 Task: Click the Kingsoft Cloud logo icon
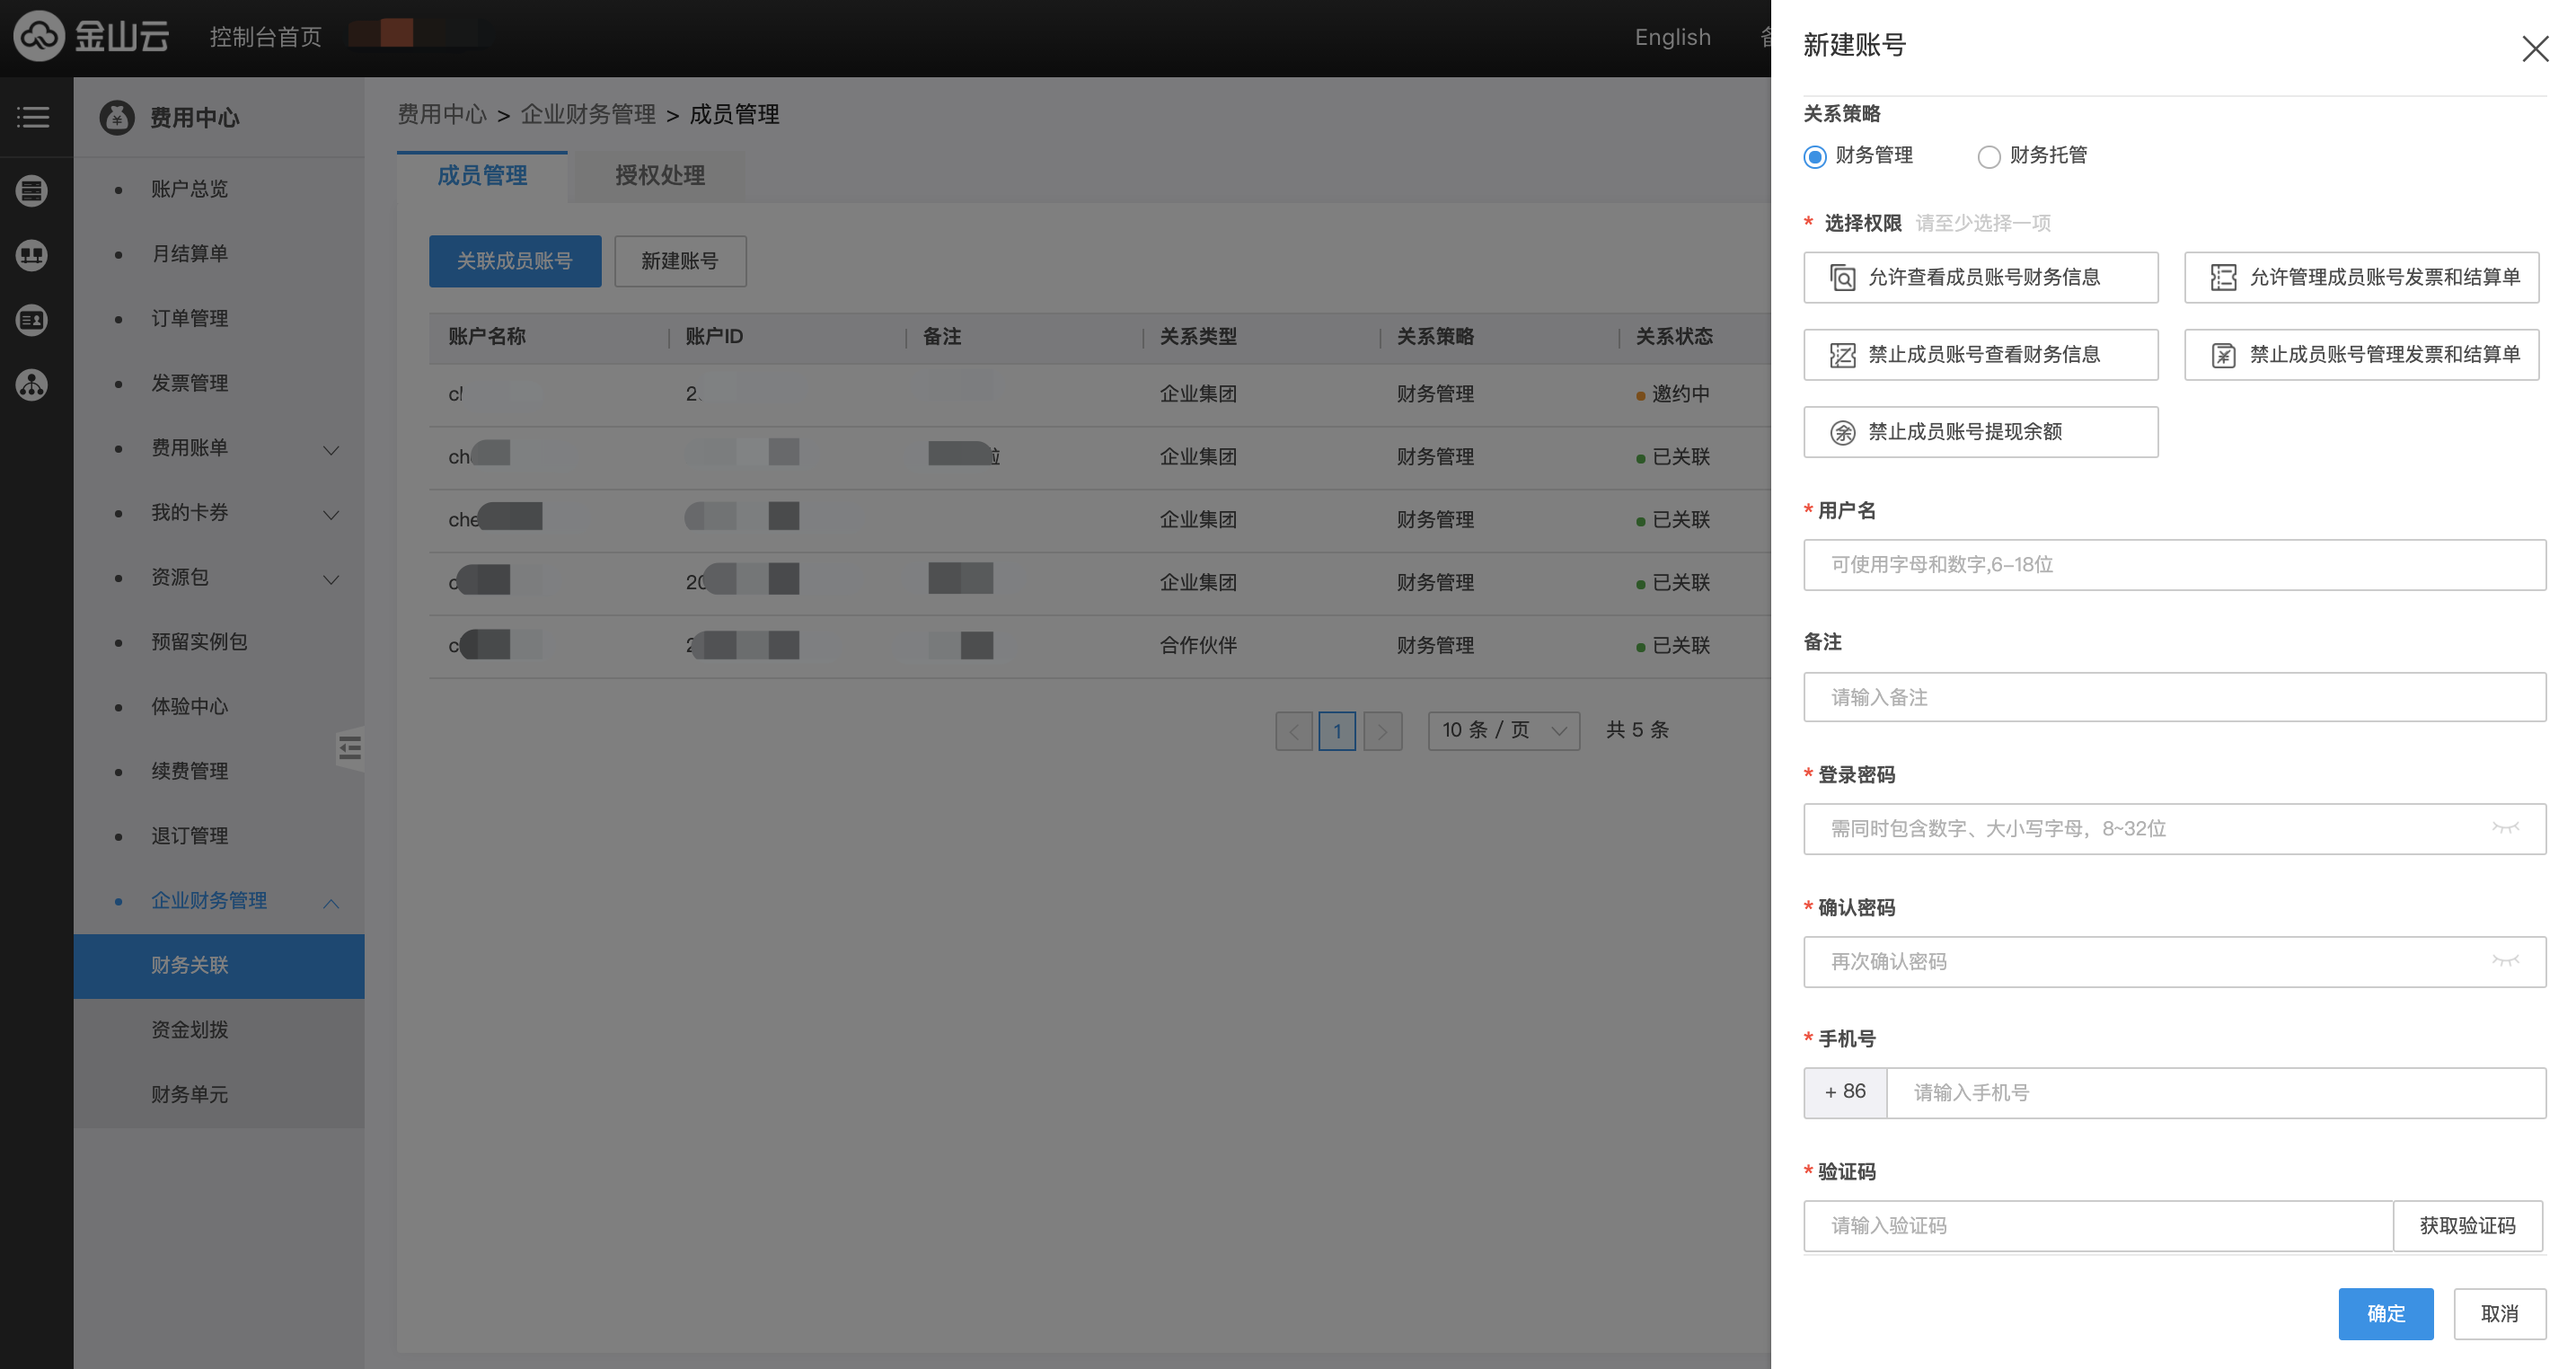click(x=38, y=36)
